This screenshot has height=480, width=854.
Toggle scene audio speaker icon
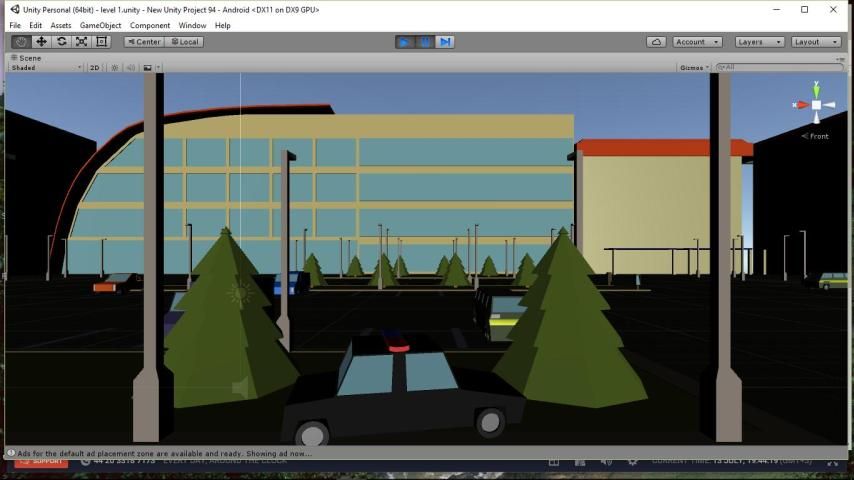point(130,68)
